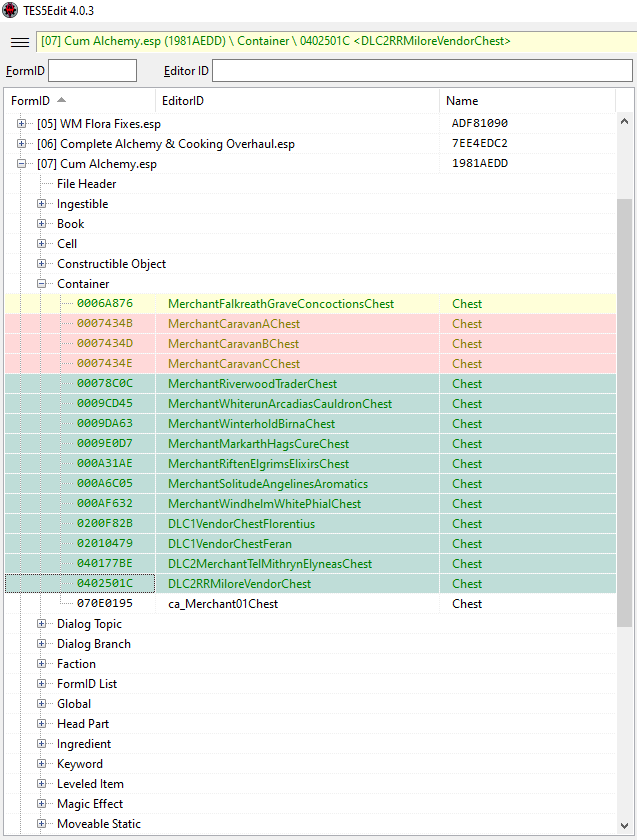Expand the Ingestible group
Image resolution: width=637 pixels, height=840 pixels.
41,204
